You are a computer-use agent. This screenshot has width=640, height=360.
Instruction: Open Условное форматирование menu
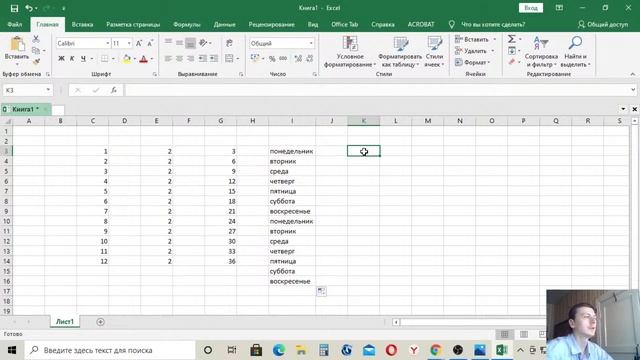point(350,51)
